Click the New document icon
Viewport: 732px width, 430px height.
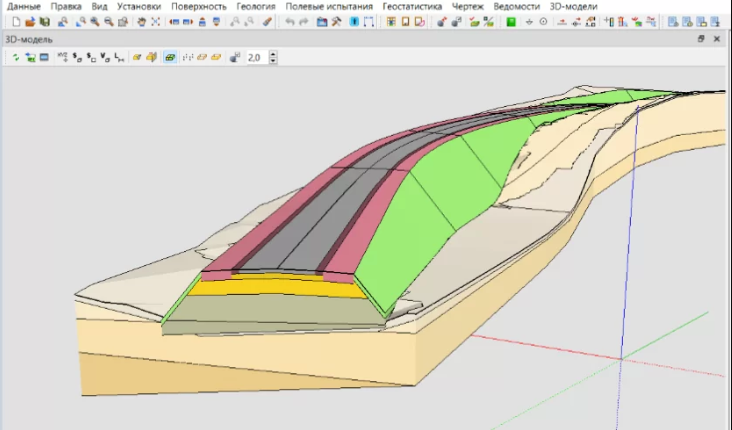[x=15, y=21]
